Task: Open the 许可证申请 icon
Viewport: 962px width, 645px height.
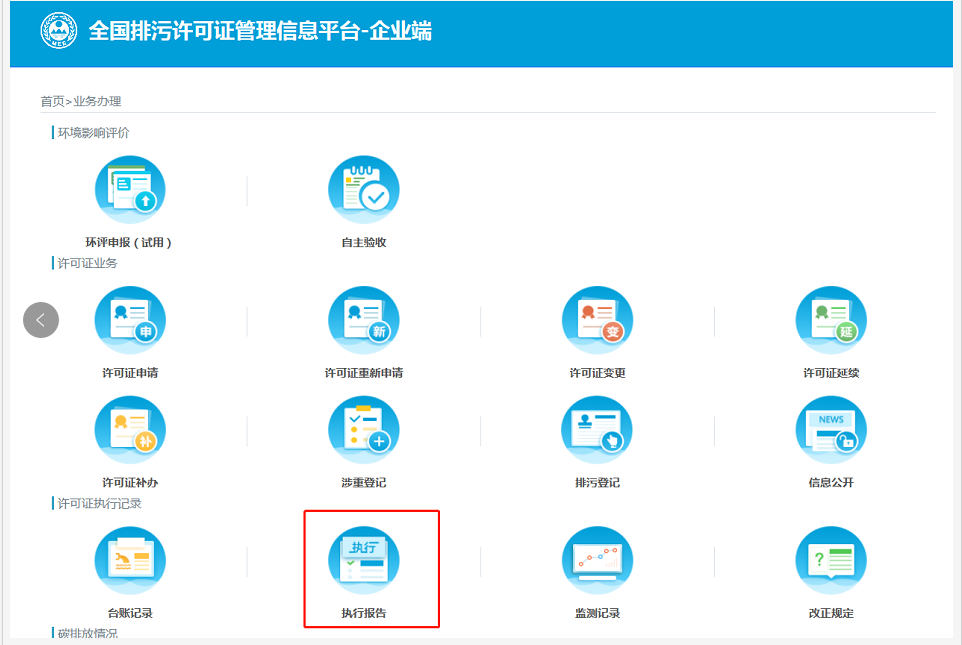Action: point(130,321)
